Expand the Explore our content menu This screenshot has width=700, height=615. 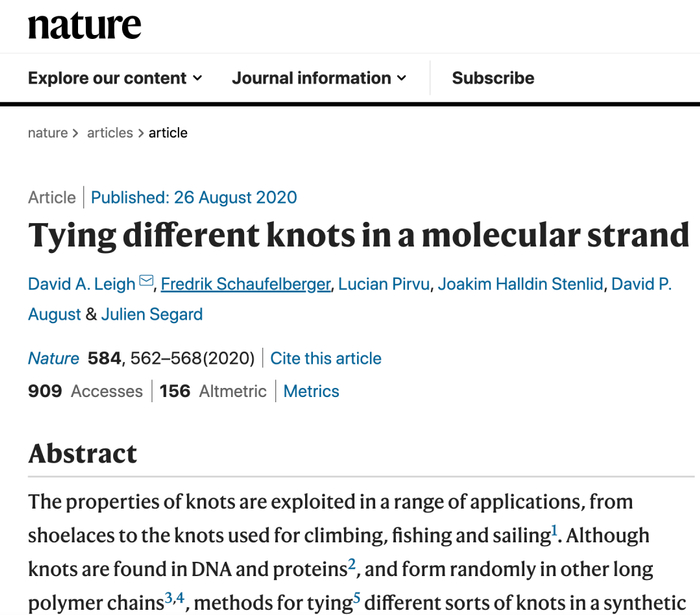(x=115, y=78)
